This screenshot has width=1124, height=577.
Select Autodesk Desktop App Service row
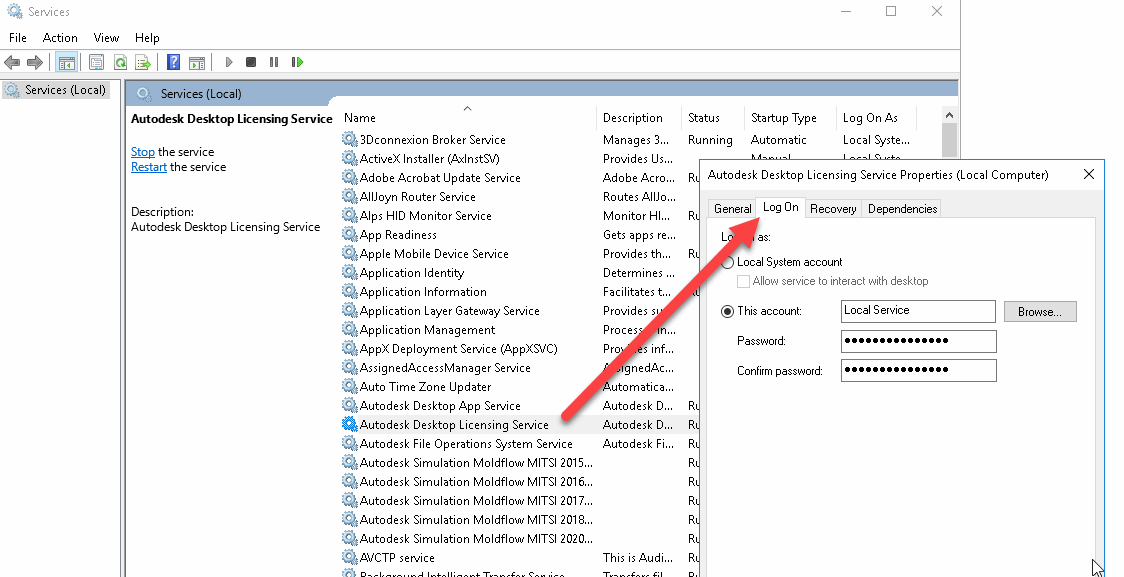pos(440,406)
